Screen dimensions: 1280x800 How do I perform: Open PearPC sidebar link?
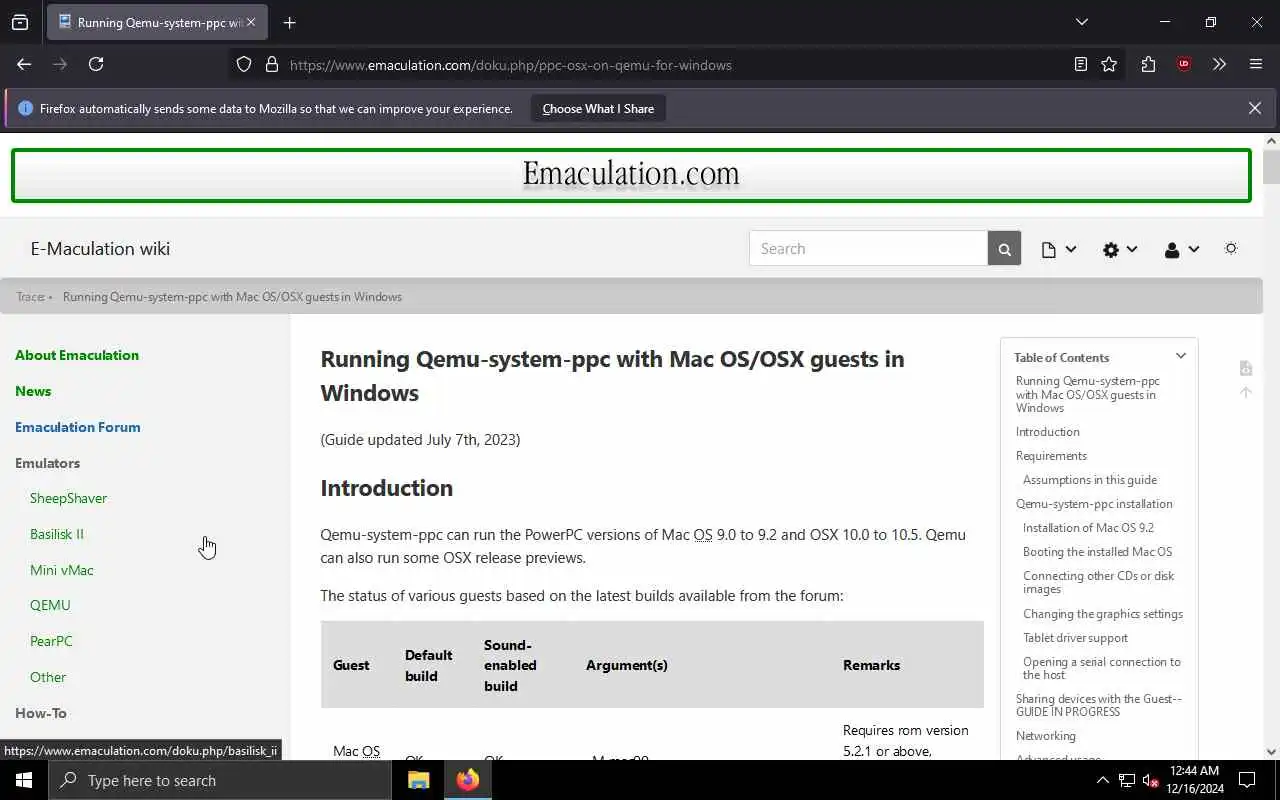(x=51, y=641)
